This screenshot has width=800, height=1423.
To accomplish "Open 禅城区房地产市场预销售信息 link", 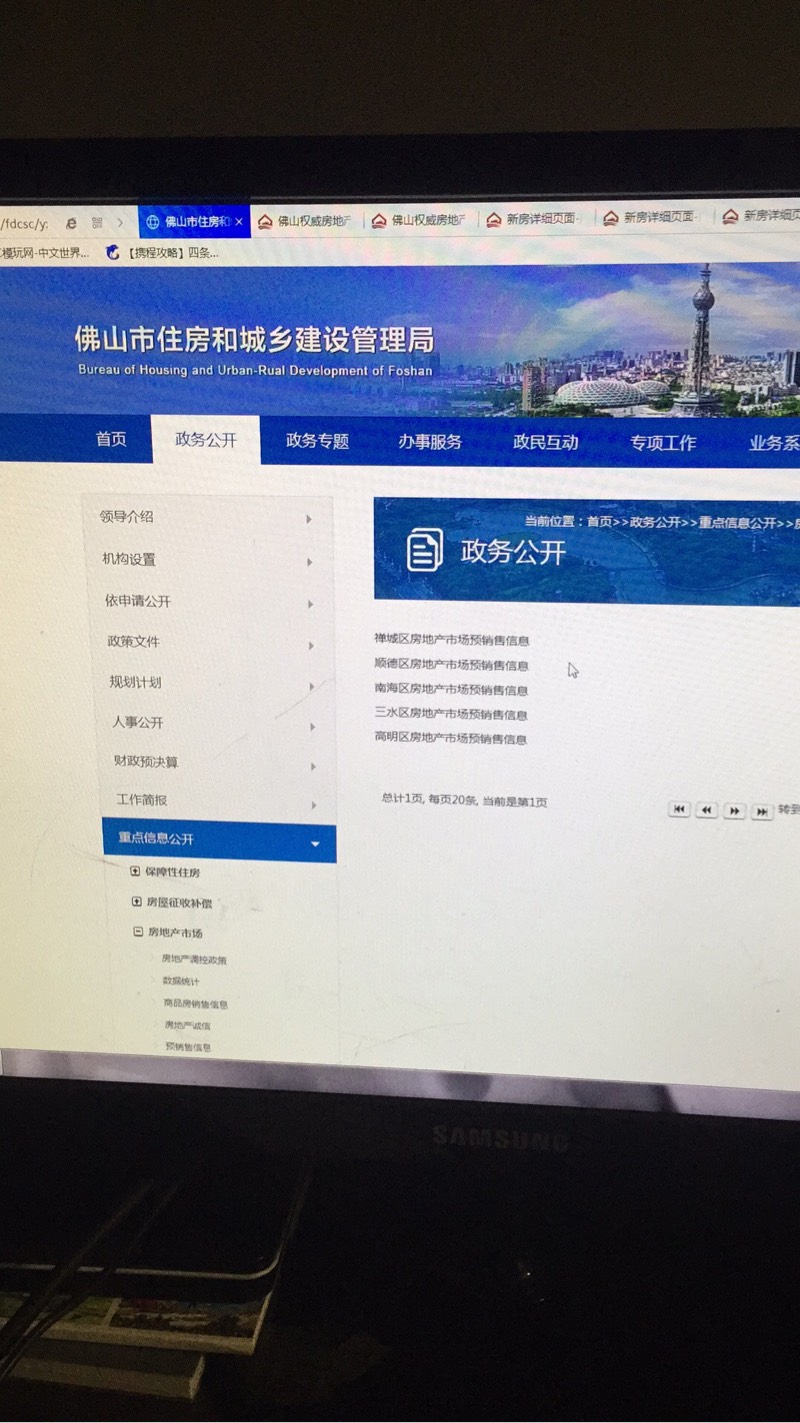I will (451, 640).
